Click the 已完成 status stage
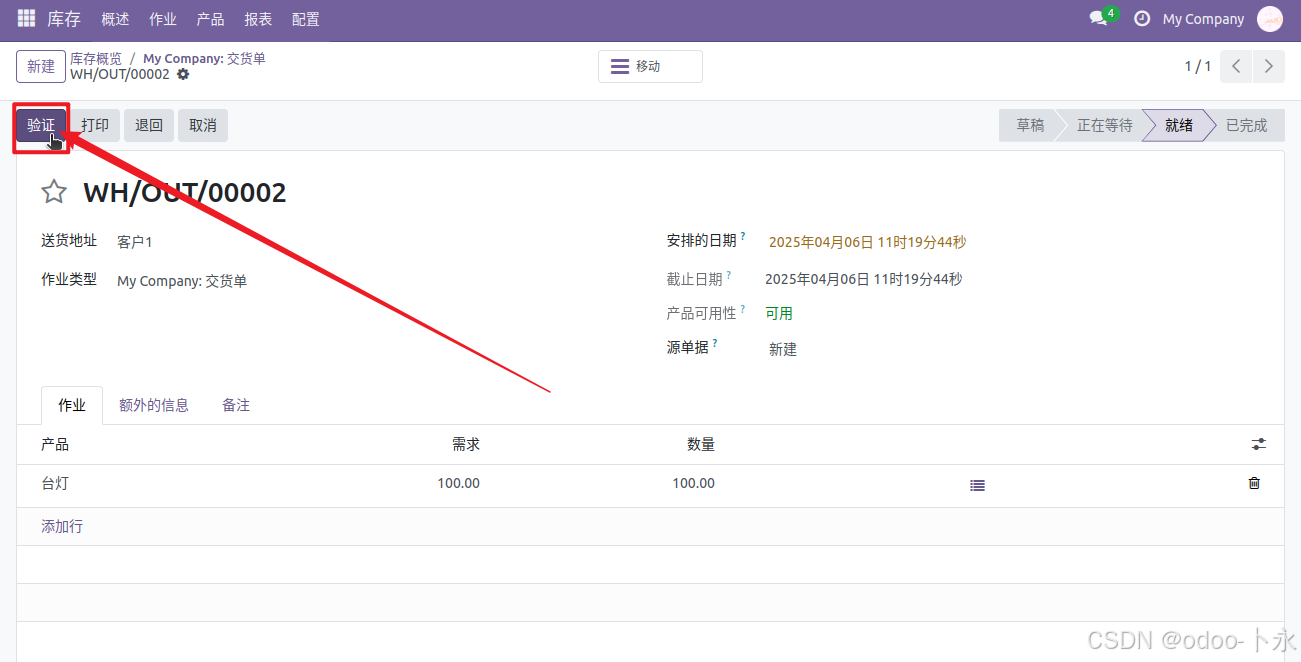The image size is (1301, 662). point(1246,125)
